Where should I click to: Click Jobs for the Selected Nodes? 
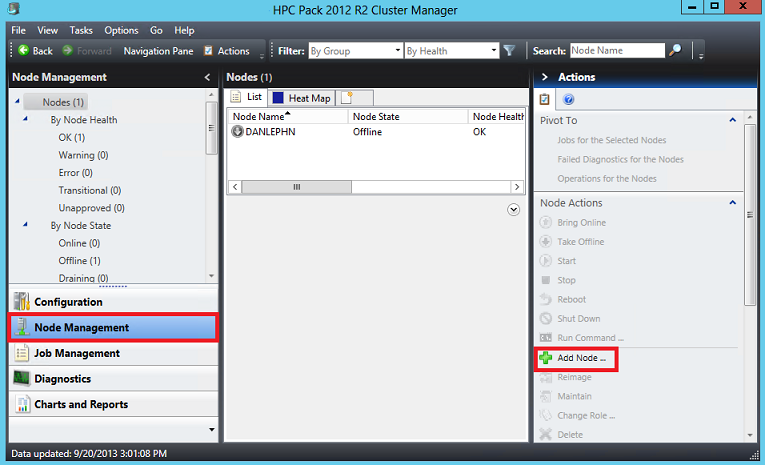click(611, 140)
